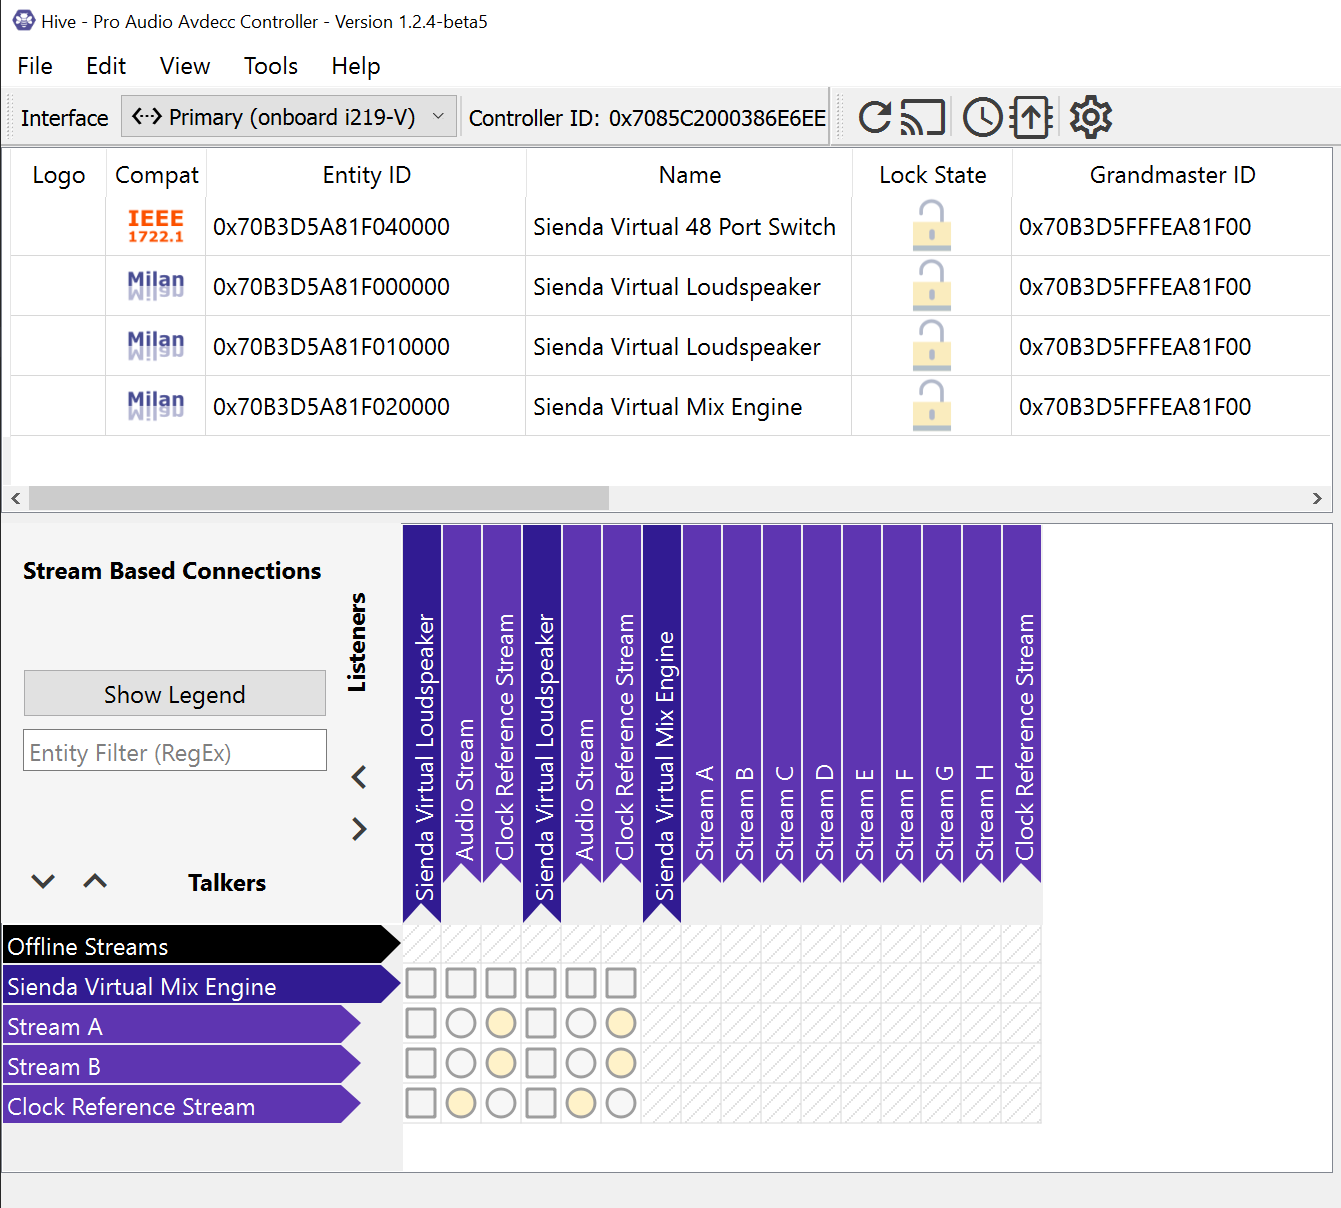Sort by the Lock State column header
Viewport: 1341px width, 1208px height.
932,174
